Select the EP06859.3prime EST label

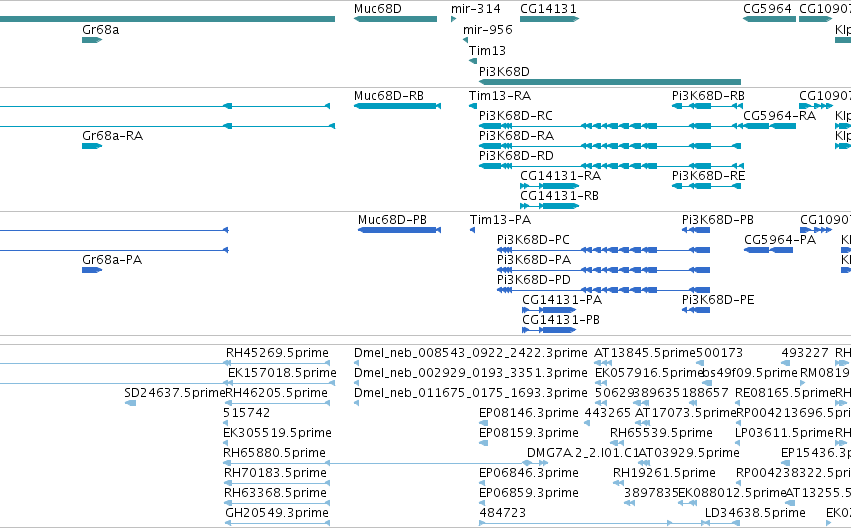click(x=529, y=494)
